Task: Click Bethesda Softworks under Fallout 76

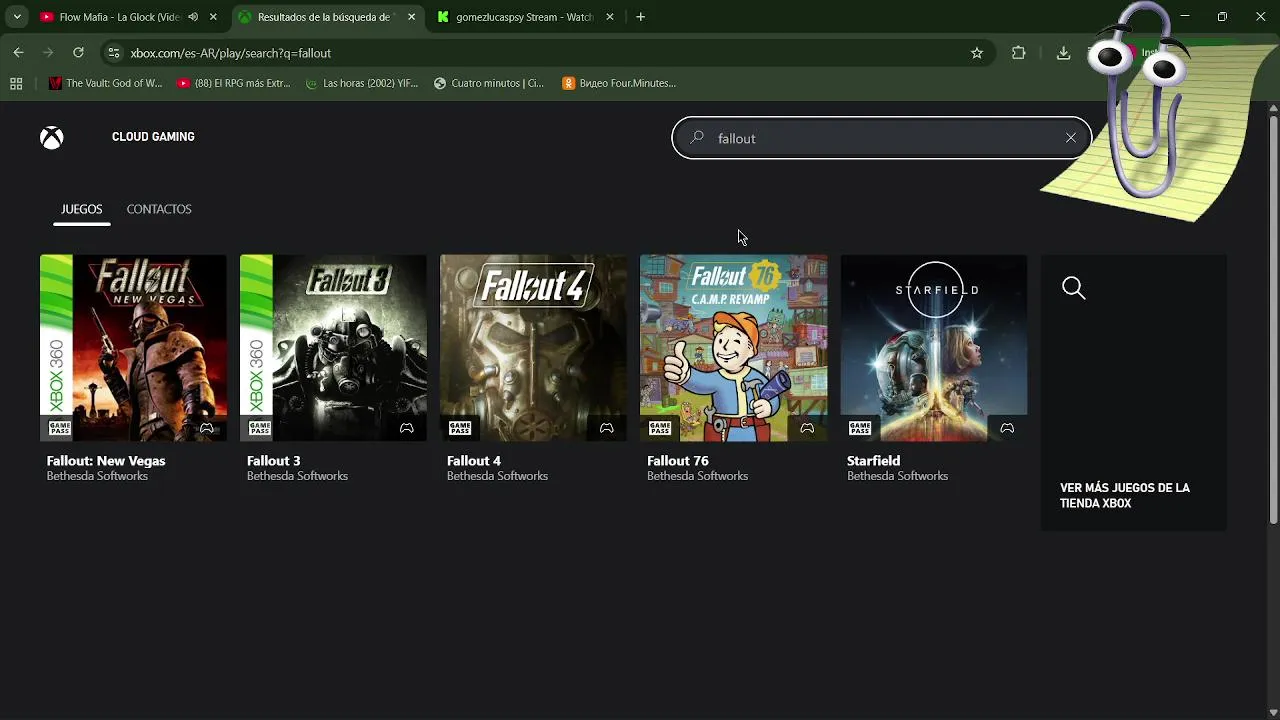Action: coord(697,476)
